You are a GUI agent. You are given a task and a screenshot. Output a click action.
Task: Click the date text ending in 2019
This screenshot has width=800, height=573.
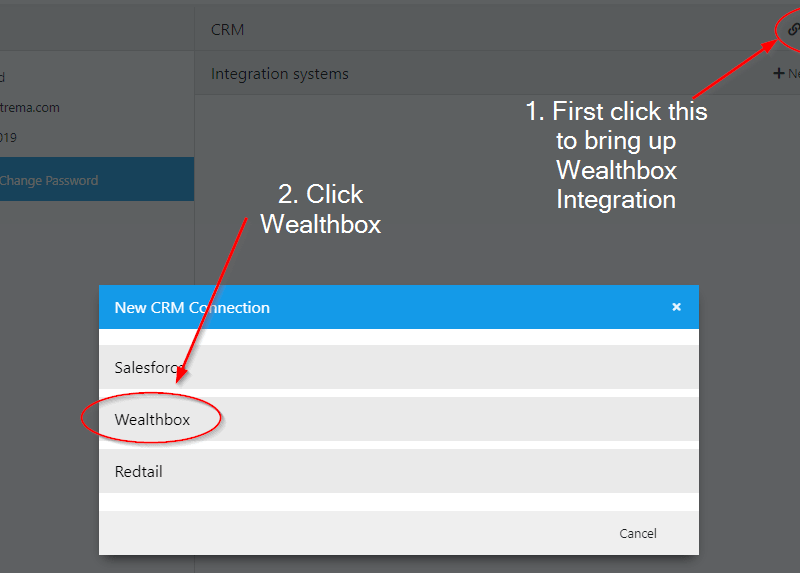tap(8, 137)
